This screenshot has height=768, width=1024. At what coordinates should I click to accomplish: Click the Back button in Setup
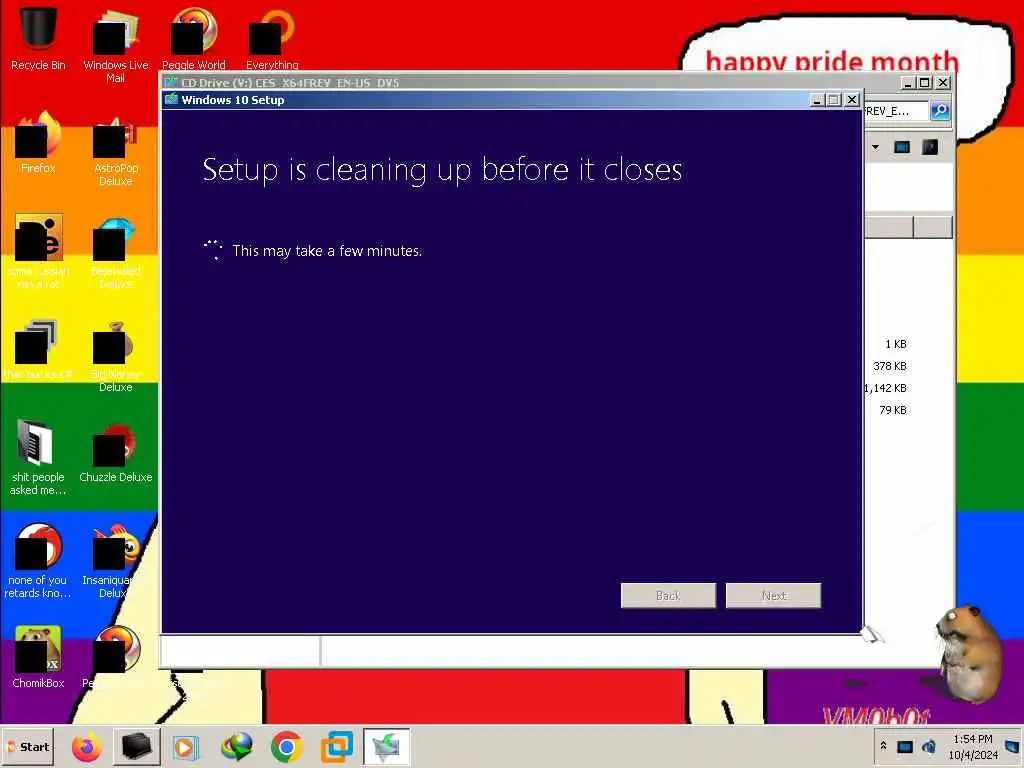click(668, 596)
